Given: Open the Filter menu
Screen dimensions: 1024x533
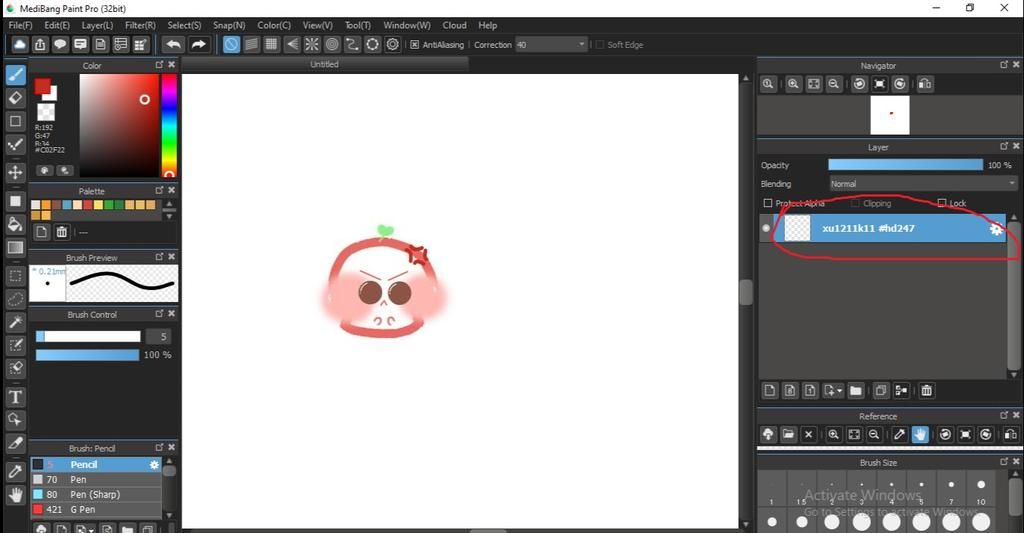Looking at the screenshot, I should click(140, 25).
